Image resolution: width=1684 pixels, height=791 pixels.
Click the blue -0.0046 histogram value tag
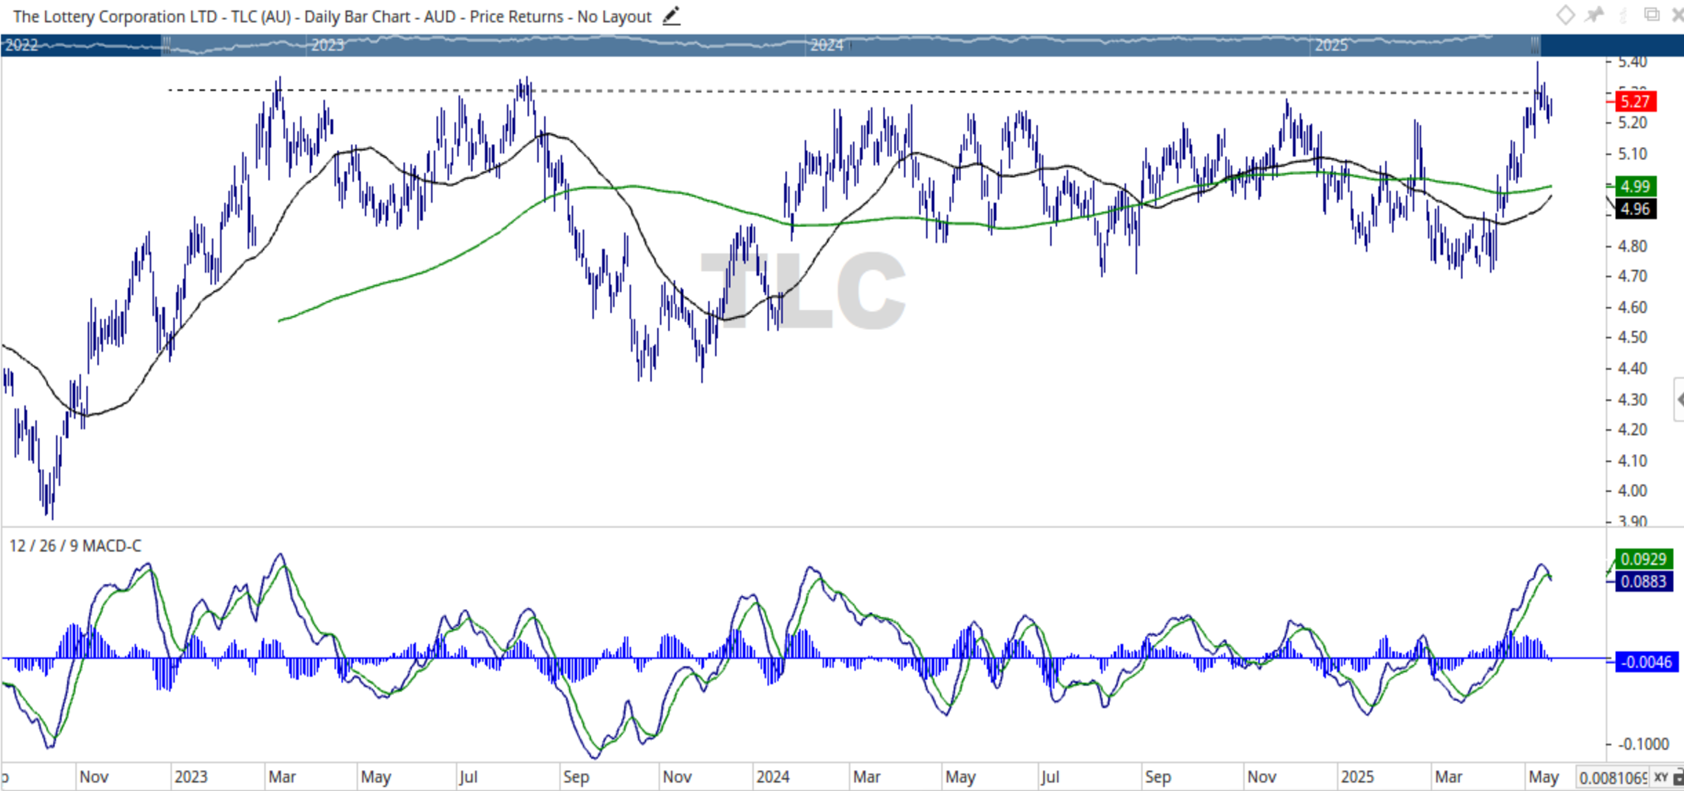1643,662
